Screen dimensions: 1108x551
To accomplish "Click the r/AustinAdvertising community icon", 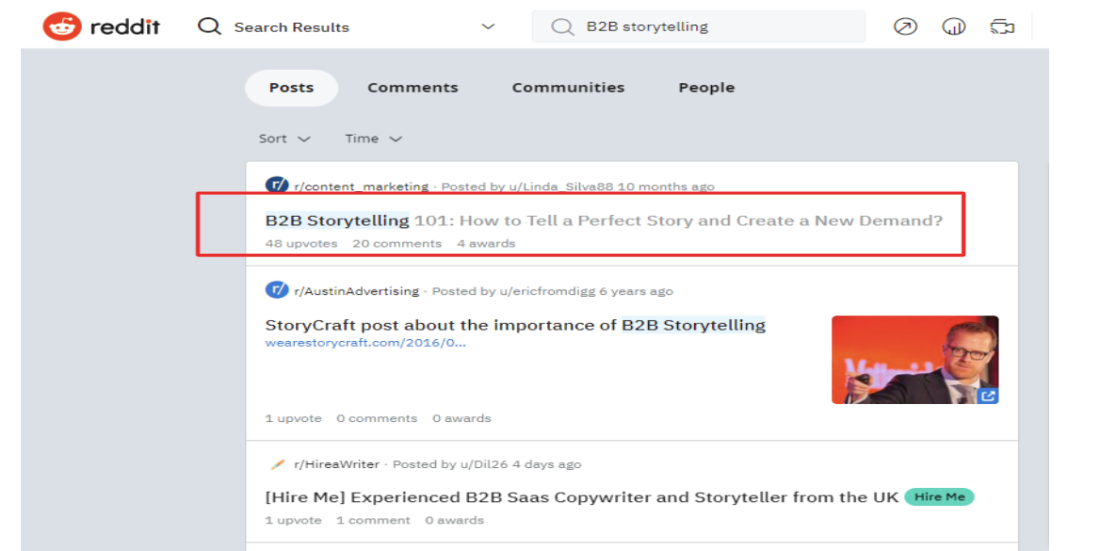I will click(x=277, y=290).
